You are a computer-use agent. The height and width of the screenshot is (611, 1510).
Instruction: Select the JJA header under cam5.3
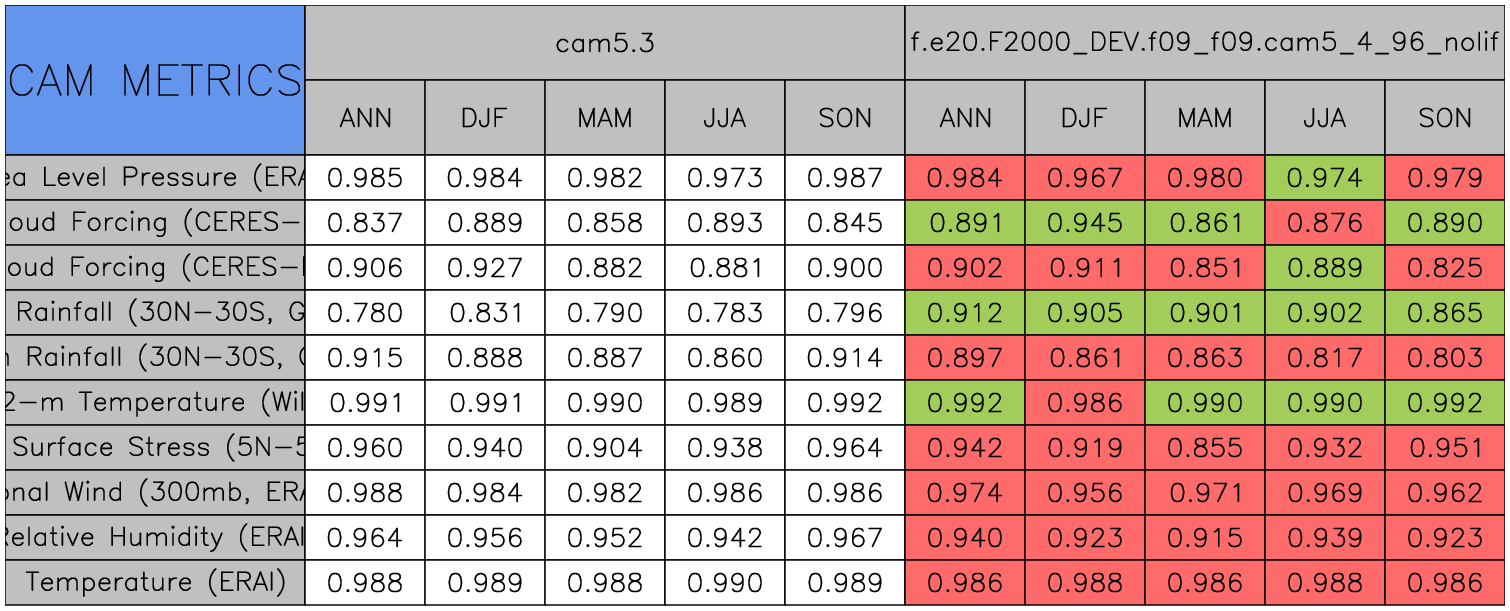725,118
